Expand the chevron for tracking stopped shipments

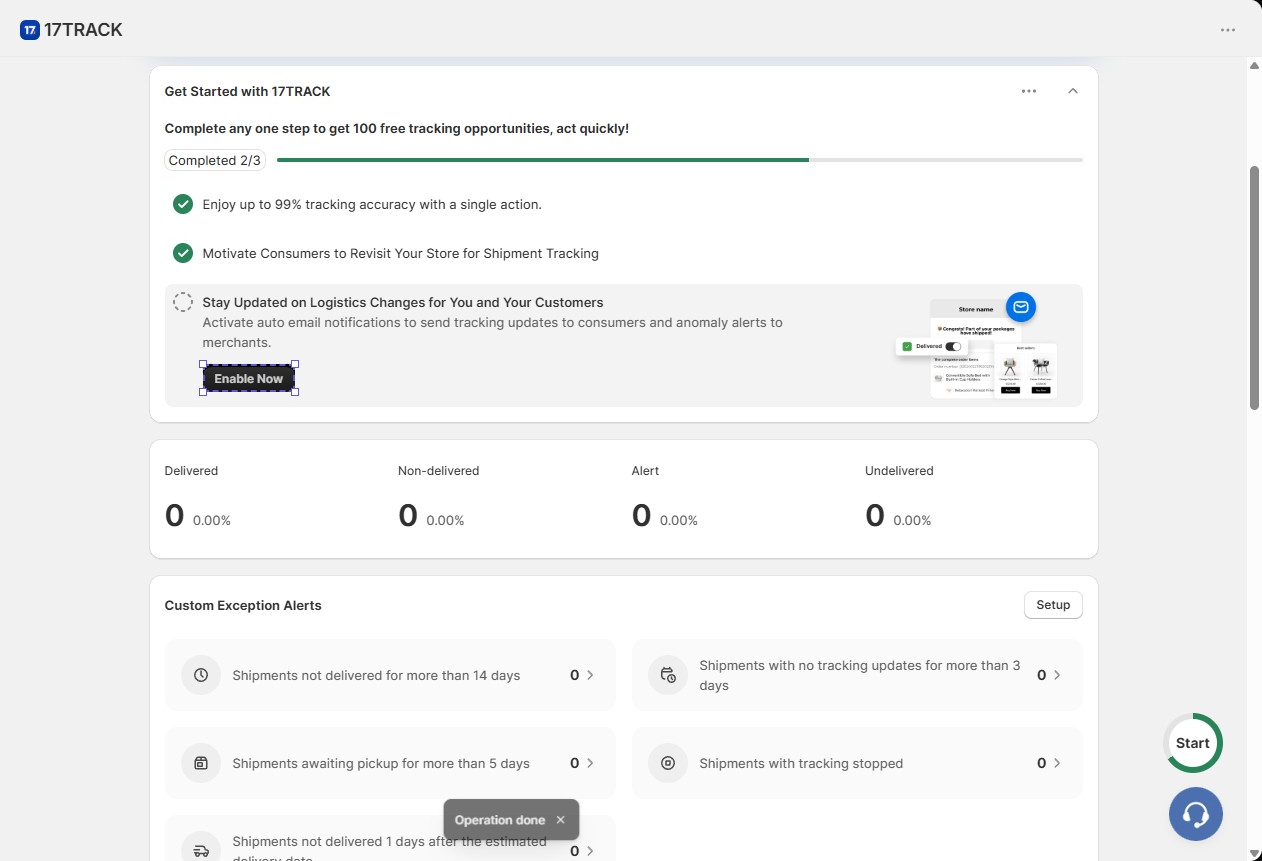pos(1057,763)
